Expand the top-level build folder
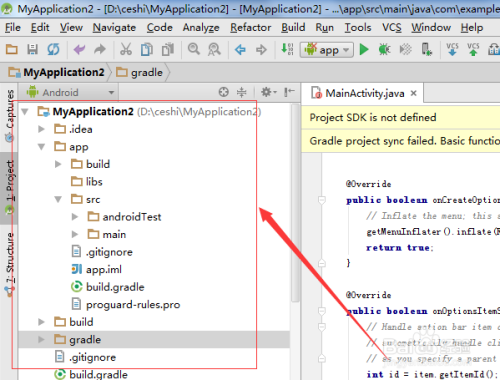This screenshot has height=380, width=500. (41, 322)
